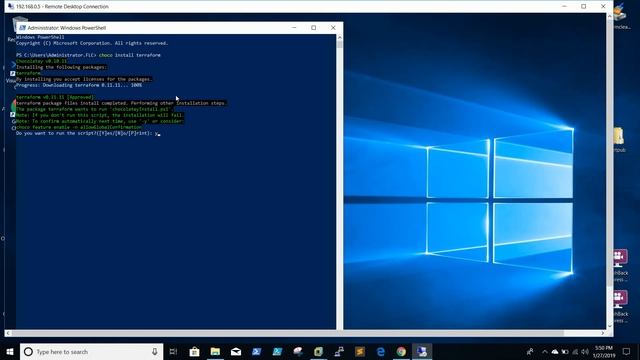This screenshot has height=360, width=640.
Task: Open the Mail app on taskbar
Action: (x=236, y=351)
